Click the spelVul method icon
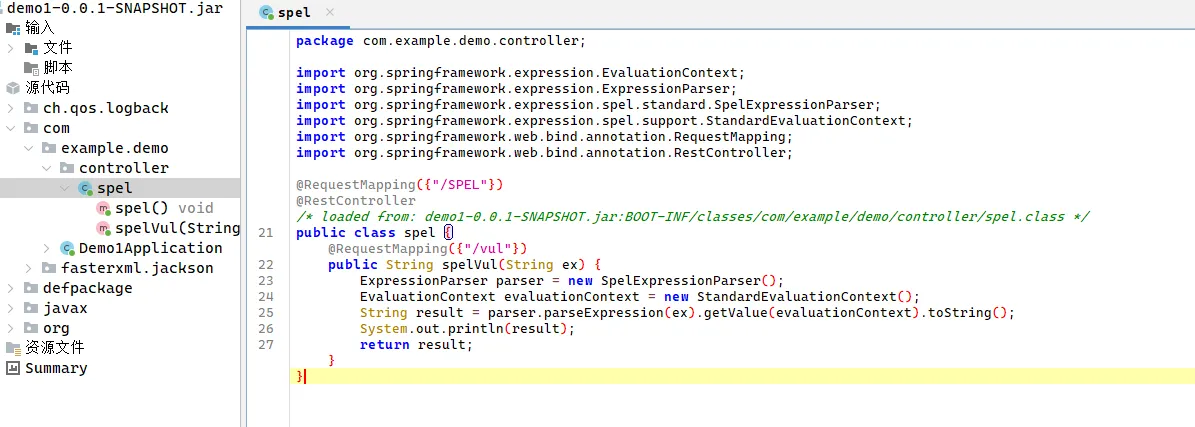The image size is (1195, 427). [x=103, y=228]
